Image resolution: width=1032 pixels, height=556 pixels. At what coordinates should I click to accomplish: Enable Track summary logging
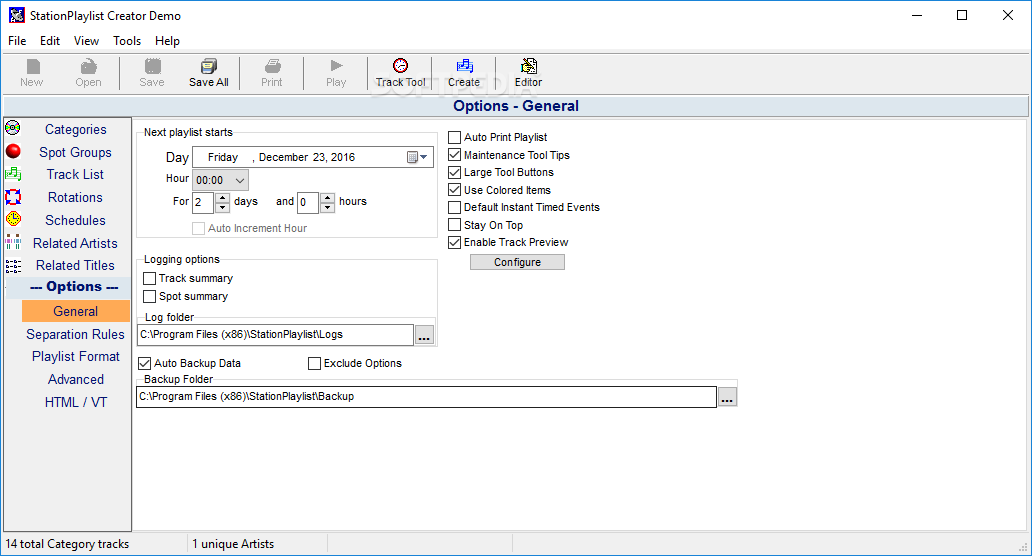point(149,278)
